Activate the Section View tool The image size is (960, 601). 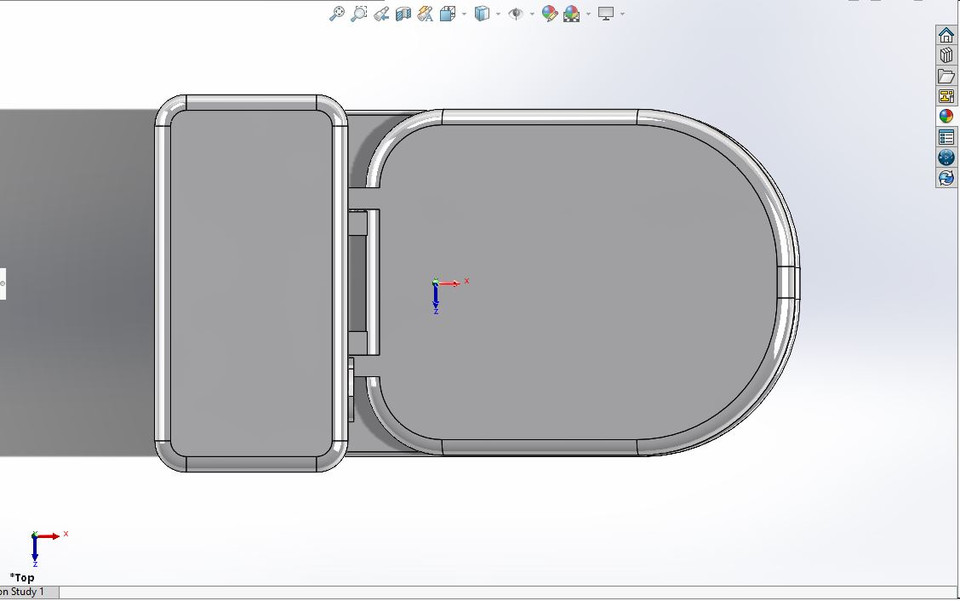(401, 13)
